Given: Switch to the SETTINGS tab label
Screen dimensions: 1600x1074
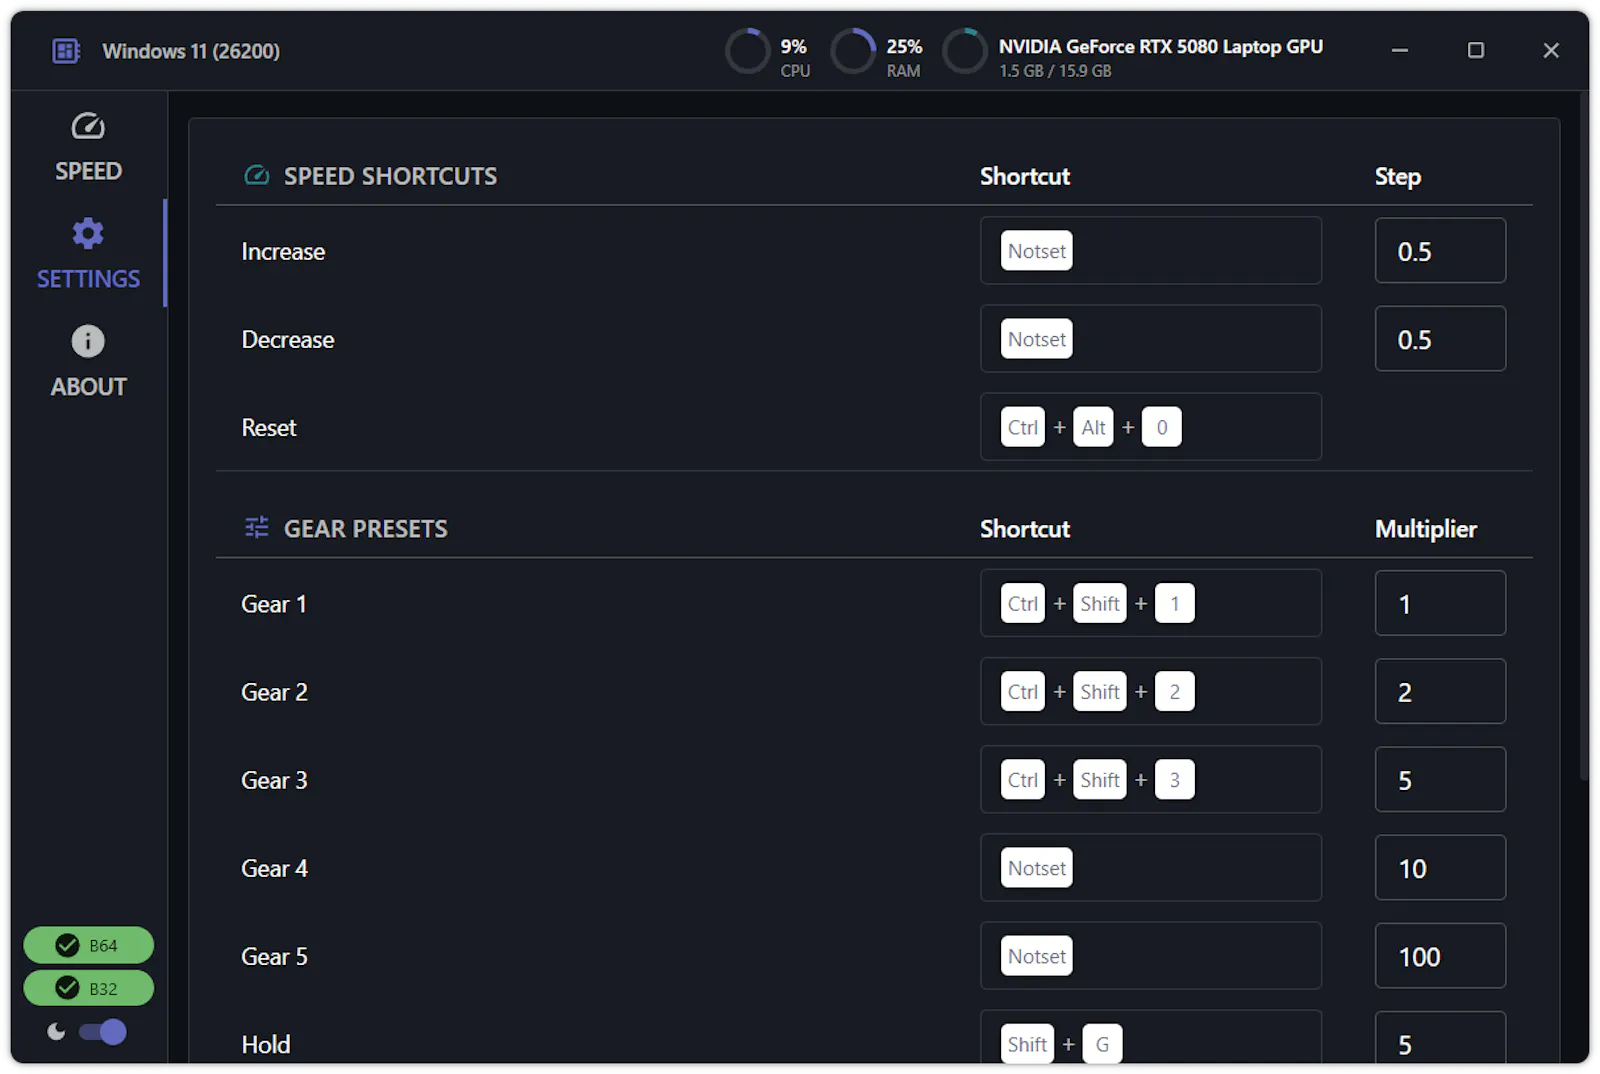Looking at the screenshot, I should (88, 279).
